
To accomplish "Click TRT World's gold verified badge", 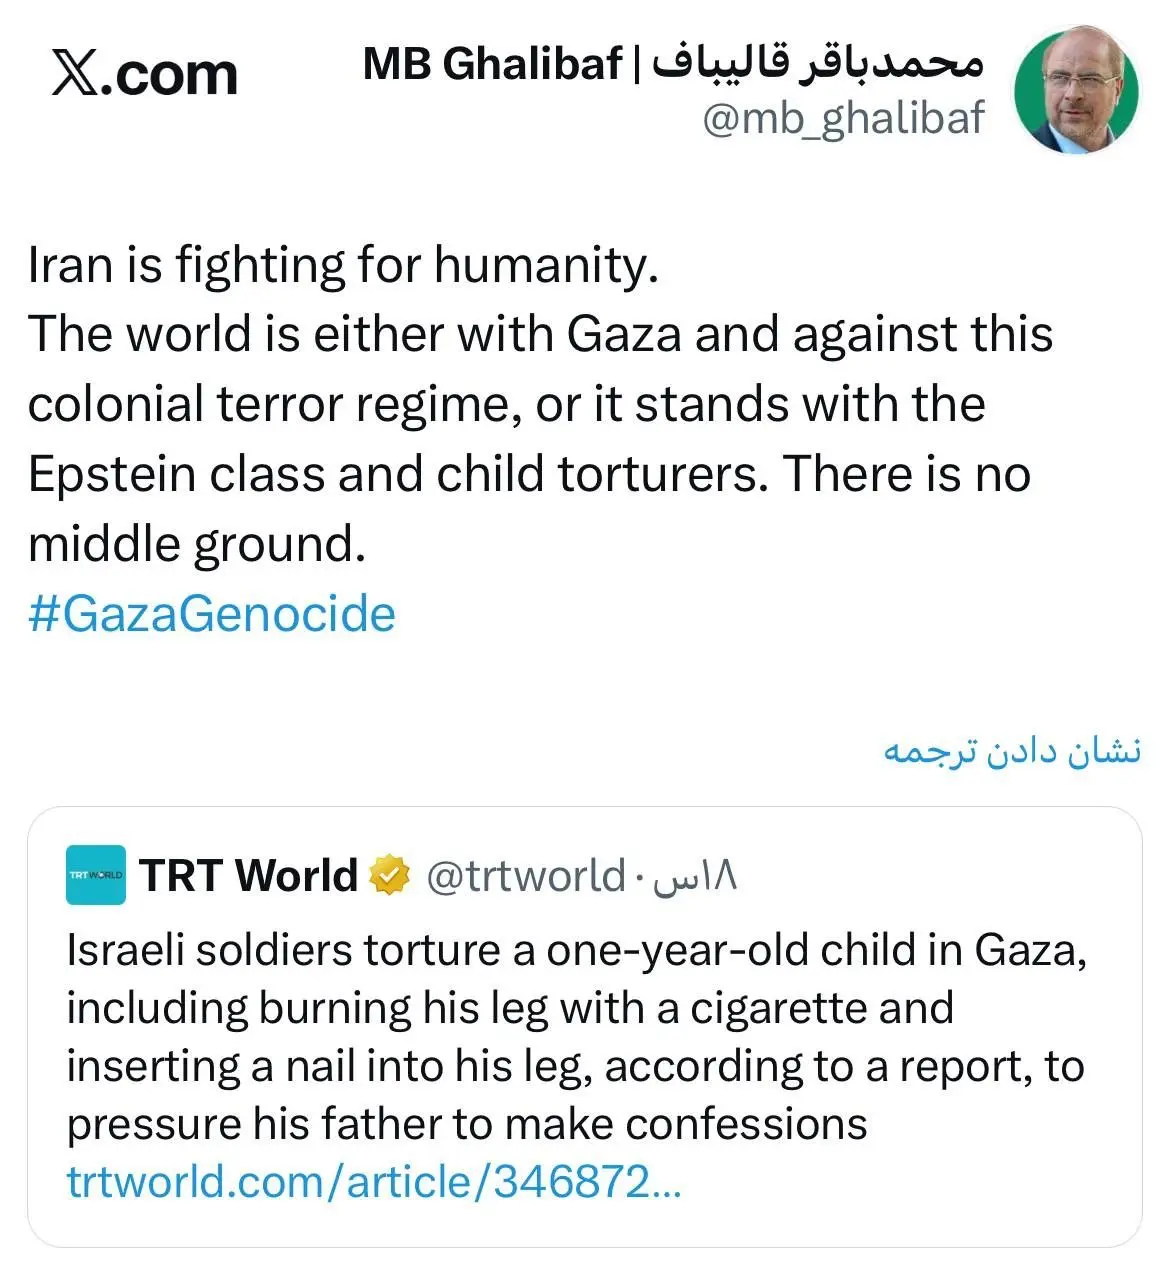I will point(390,876).
